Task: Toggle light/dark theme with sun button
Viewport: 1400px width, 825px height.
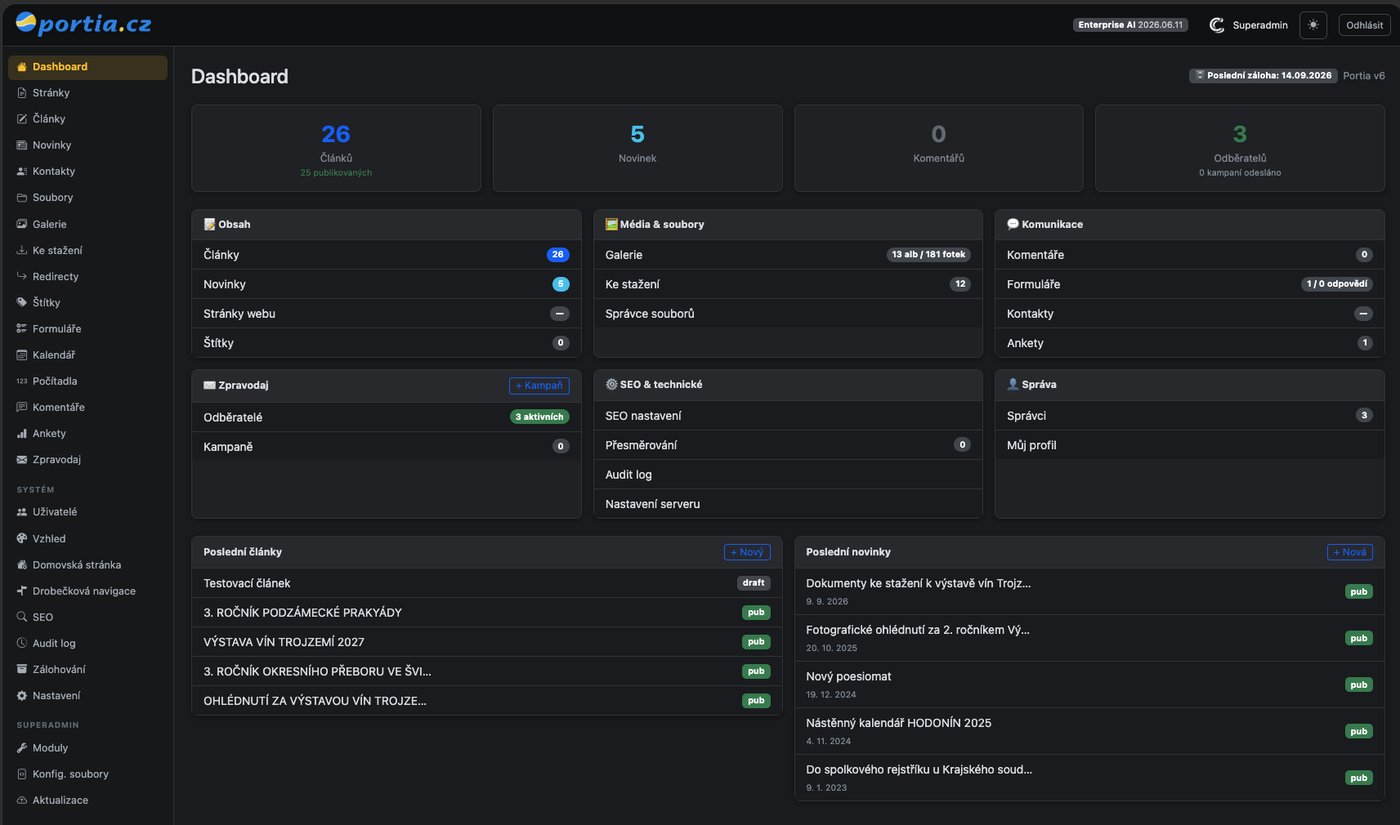Action: [1313, 25]
